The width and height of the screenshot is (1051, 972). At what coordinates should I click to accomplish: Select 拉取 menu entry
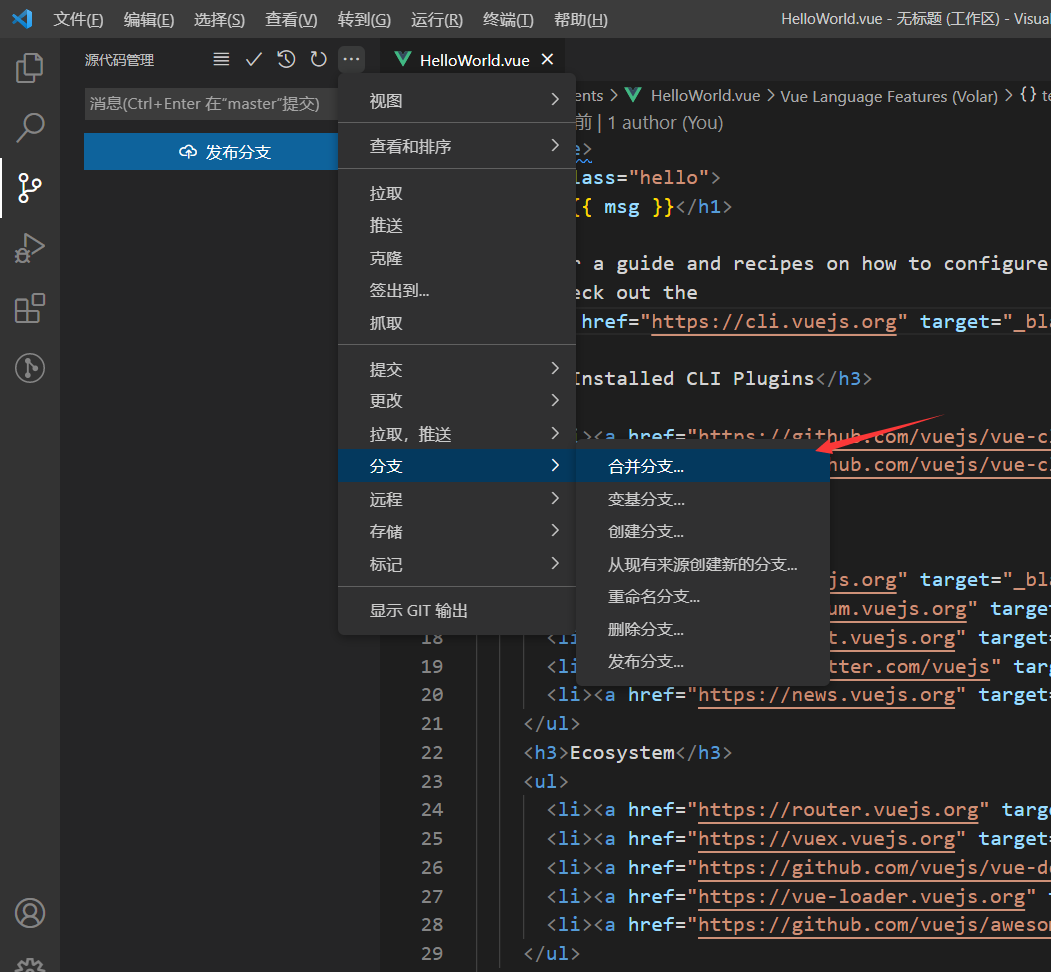tap(457, 193)
